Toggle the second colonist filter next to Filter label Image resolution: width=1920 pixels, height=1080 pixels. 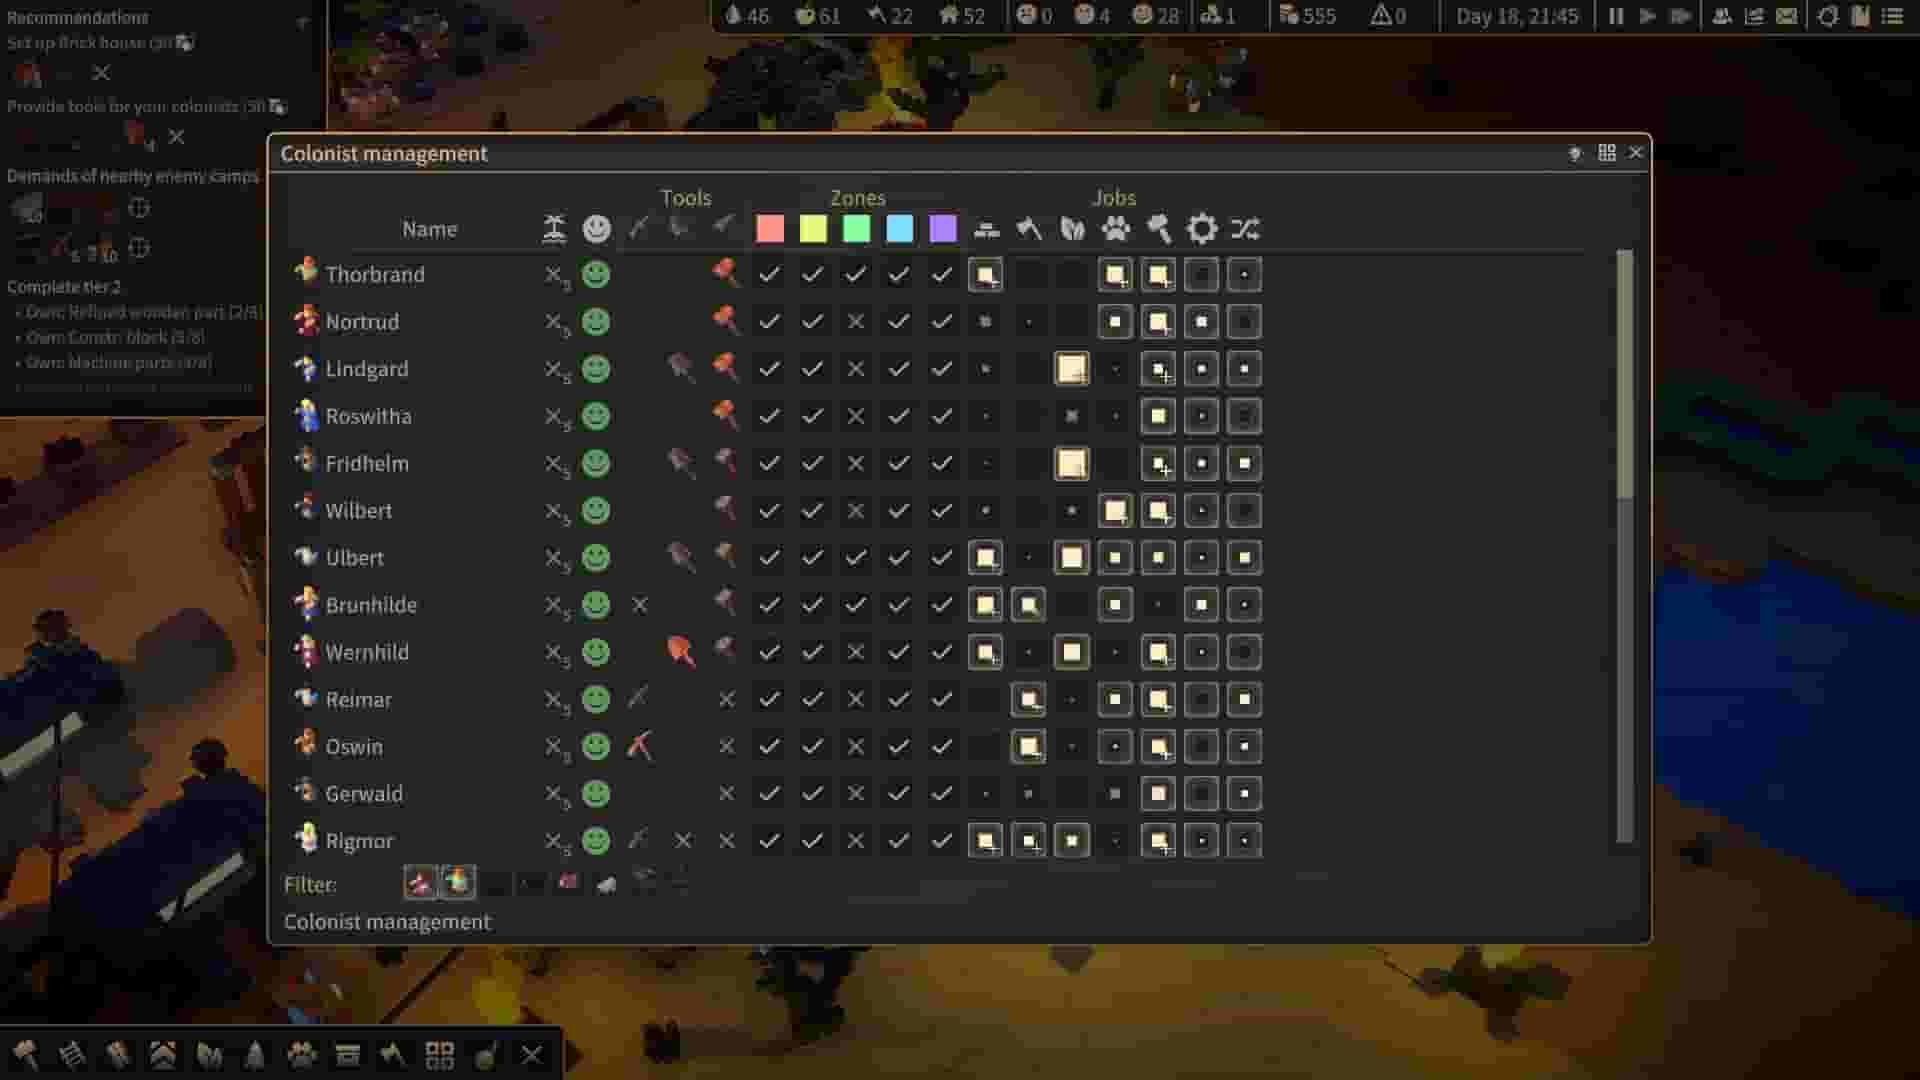coord(458,884)
